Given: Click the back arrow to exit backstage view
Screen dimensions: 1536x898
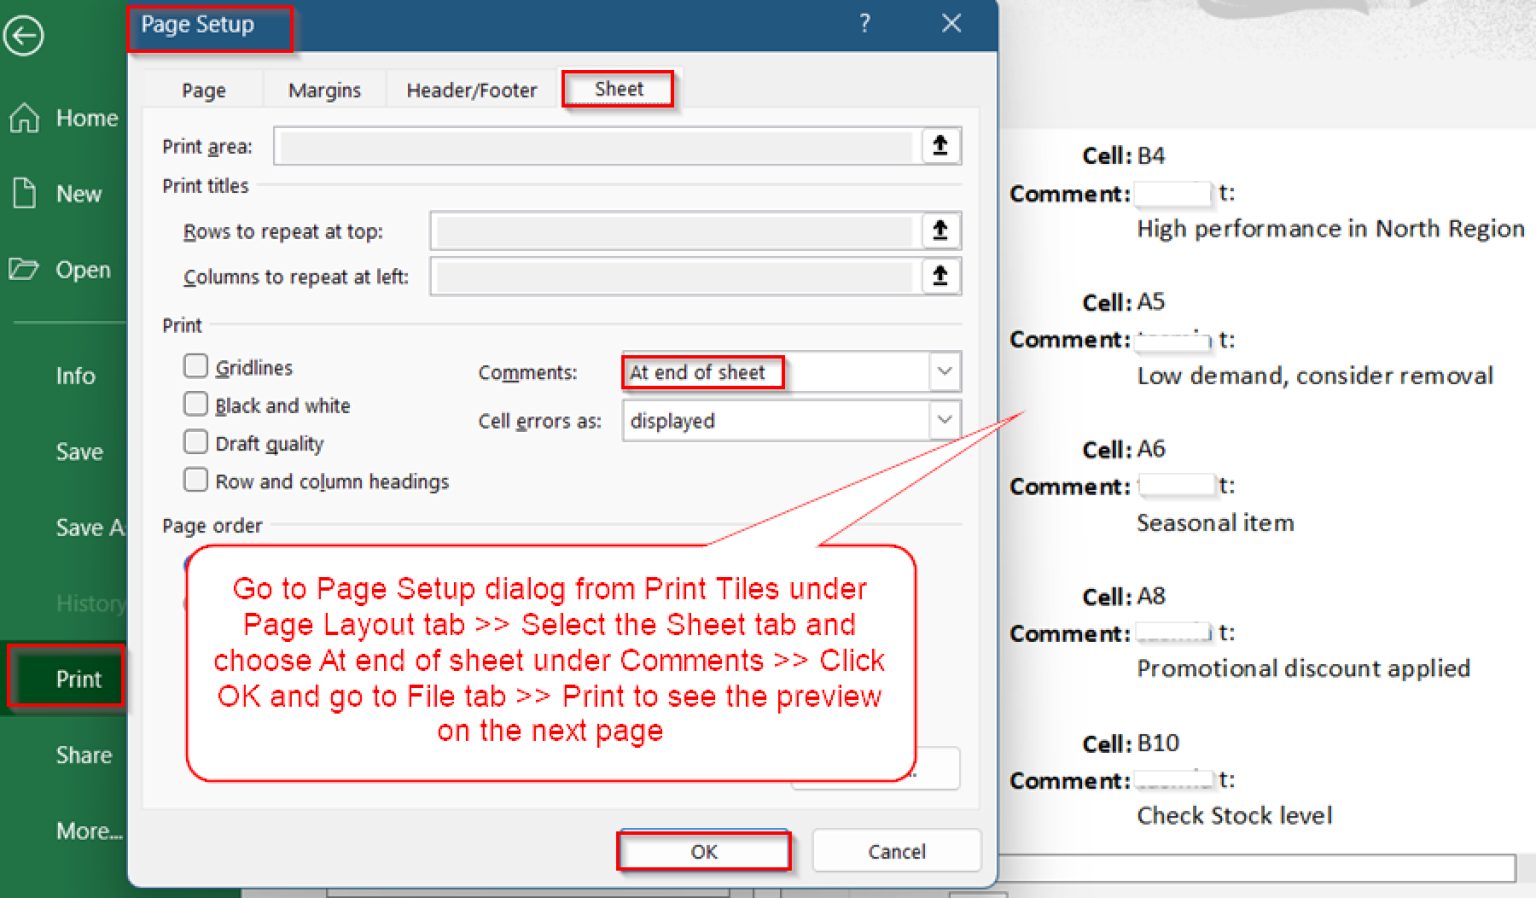Looking at the screenshot, I should (23, 36).
